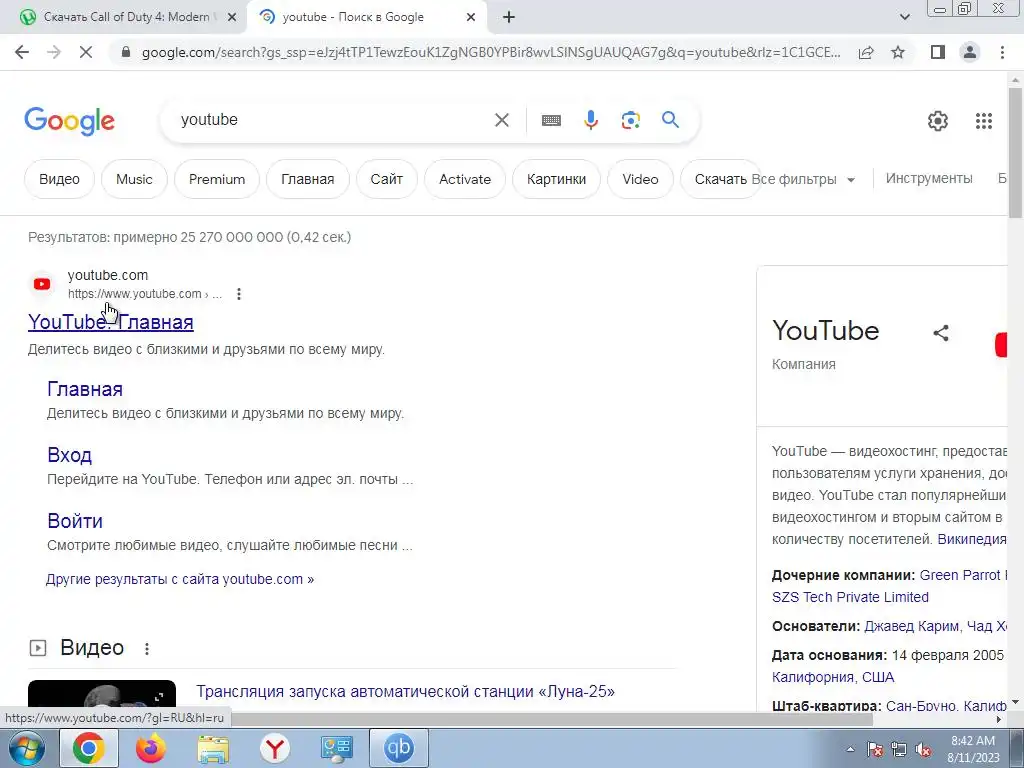The image size is (1024, 768).
Task: Open the Windows Start menu
Action: 26,748
